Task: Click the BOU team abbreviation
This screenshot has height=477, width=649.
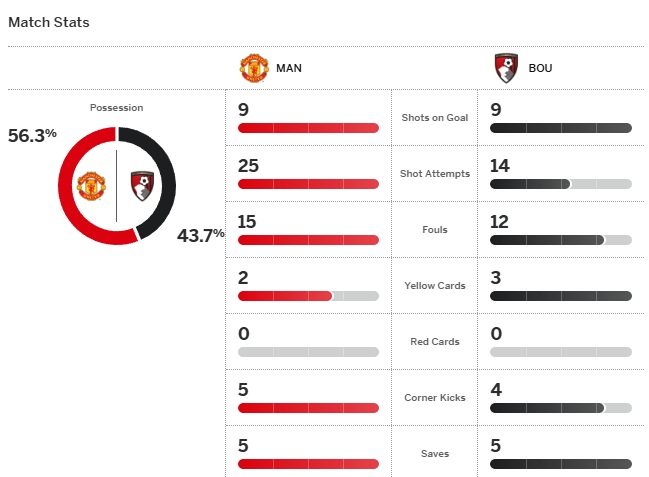Action: point(540,69)
